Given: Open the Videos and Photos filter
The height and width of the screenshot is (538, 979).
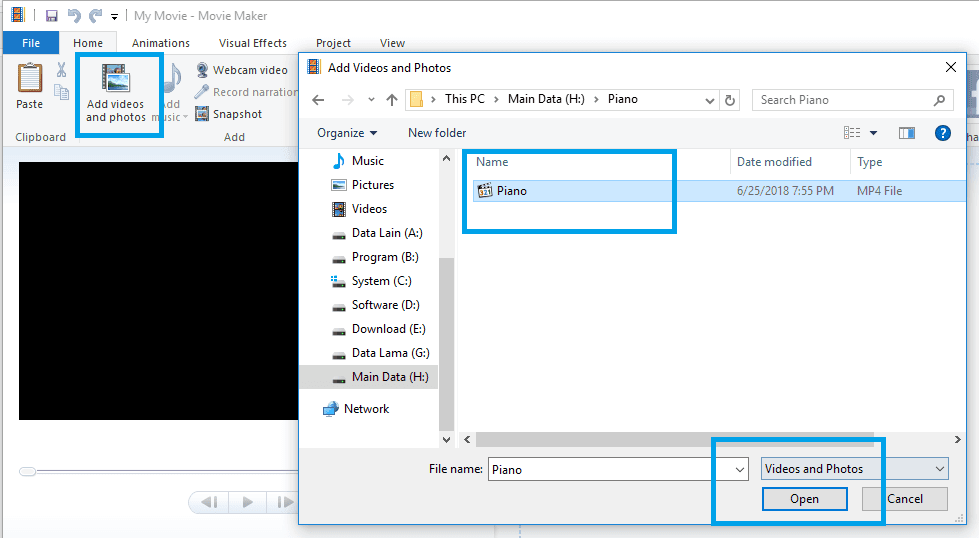Looking at the screenshot, I should click(x=854, y=469).
